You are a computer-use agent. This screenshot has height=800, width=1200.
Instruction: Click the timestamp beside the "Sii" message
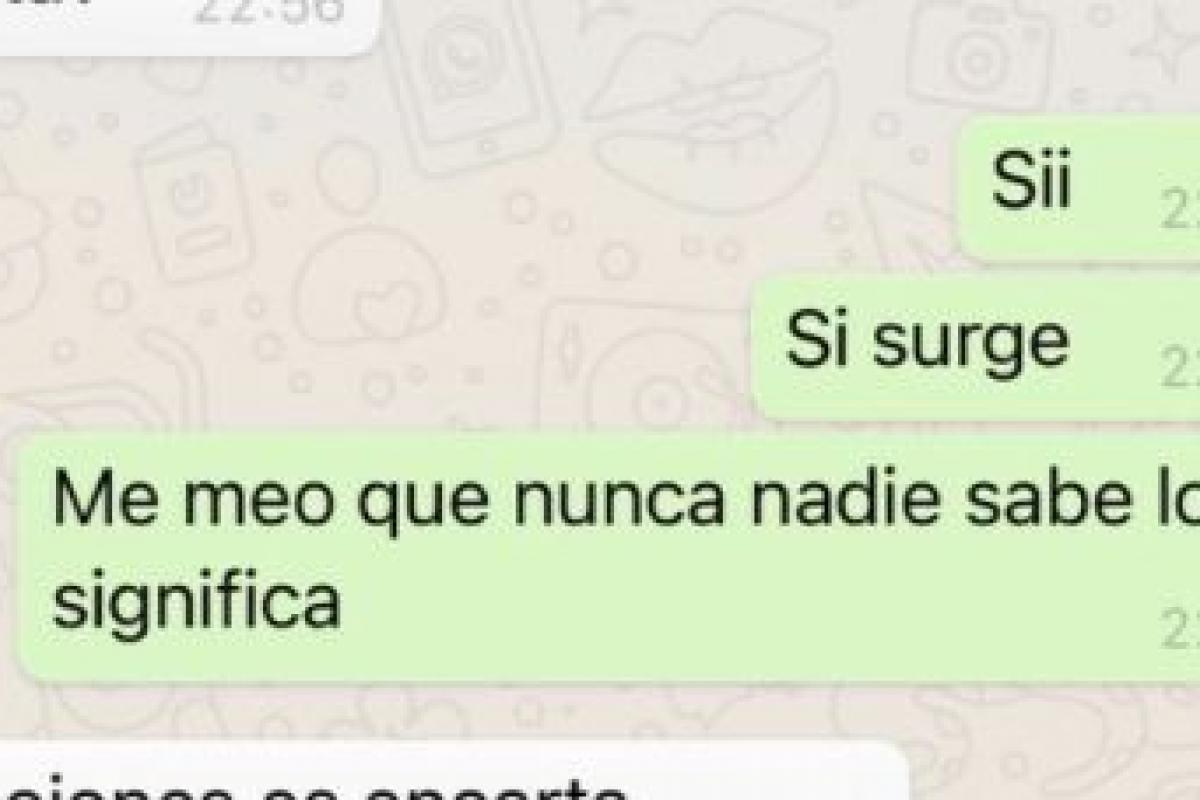pyautogui.click(x=1180, y=212)
